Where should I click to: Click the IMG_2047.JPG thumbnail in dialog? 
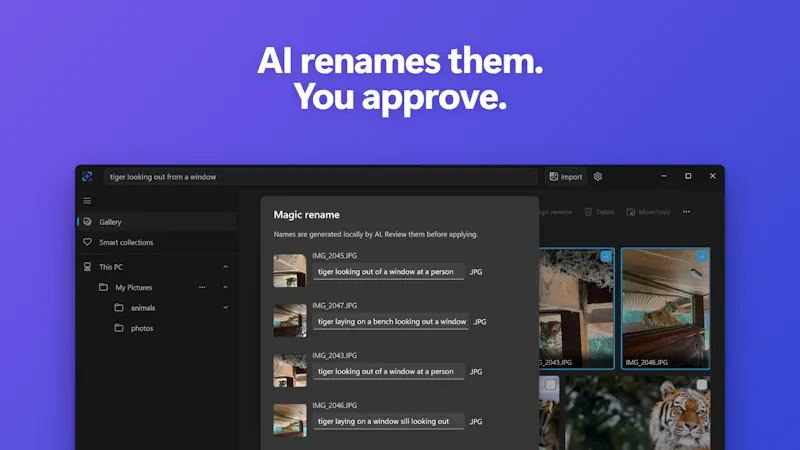pyautogui.click(x=290, y=320)
